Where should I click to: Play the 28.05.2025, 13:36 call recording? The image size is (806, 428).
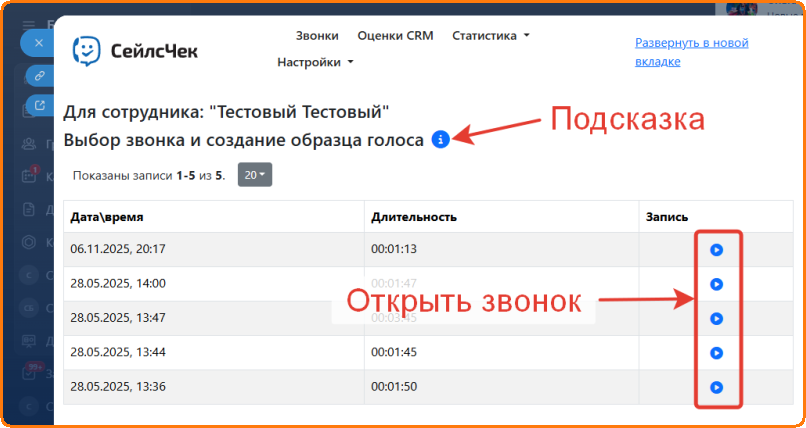coord(716,387)
